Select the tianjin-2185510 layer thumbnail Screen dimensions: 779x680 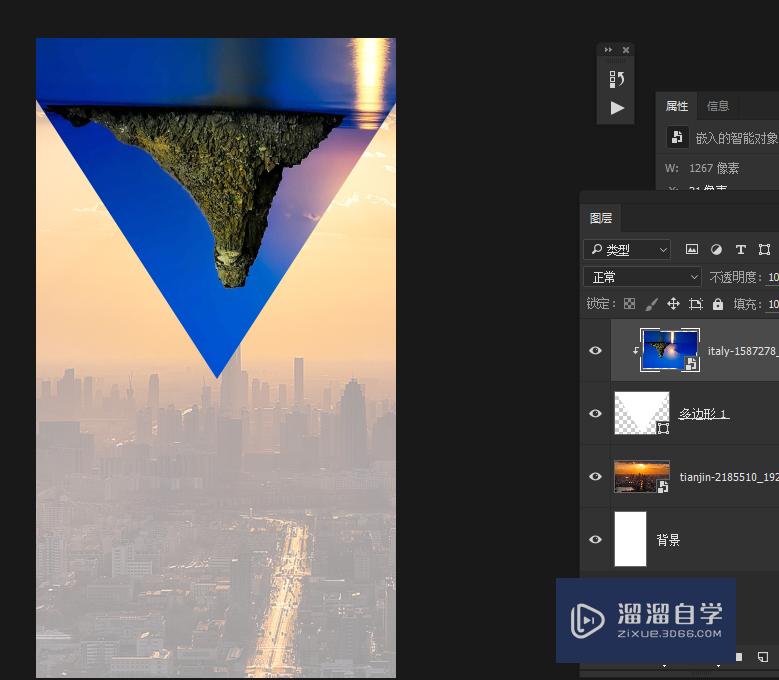pyautogui.click(x=642, y=476)
